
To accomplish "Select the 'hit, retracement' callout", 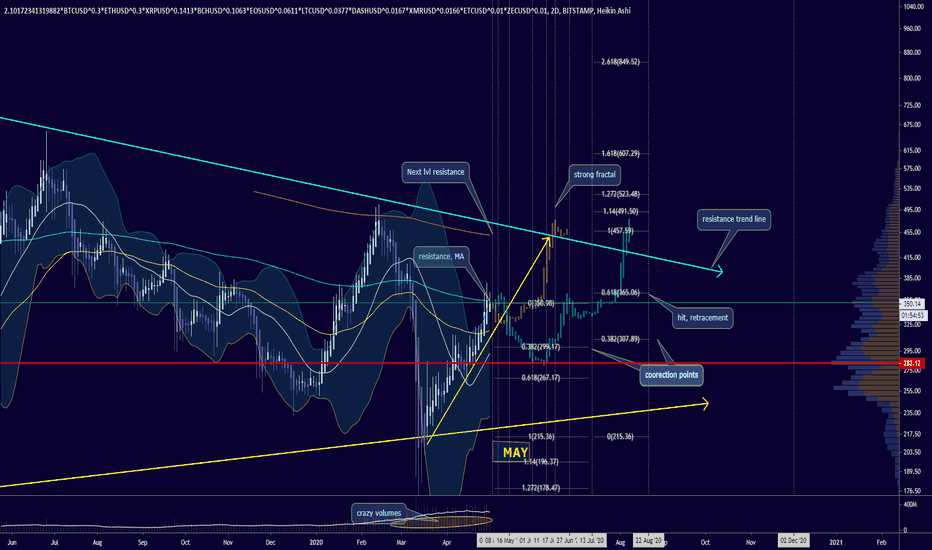I will 703,318.
